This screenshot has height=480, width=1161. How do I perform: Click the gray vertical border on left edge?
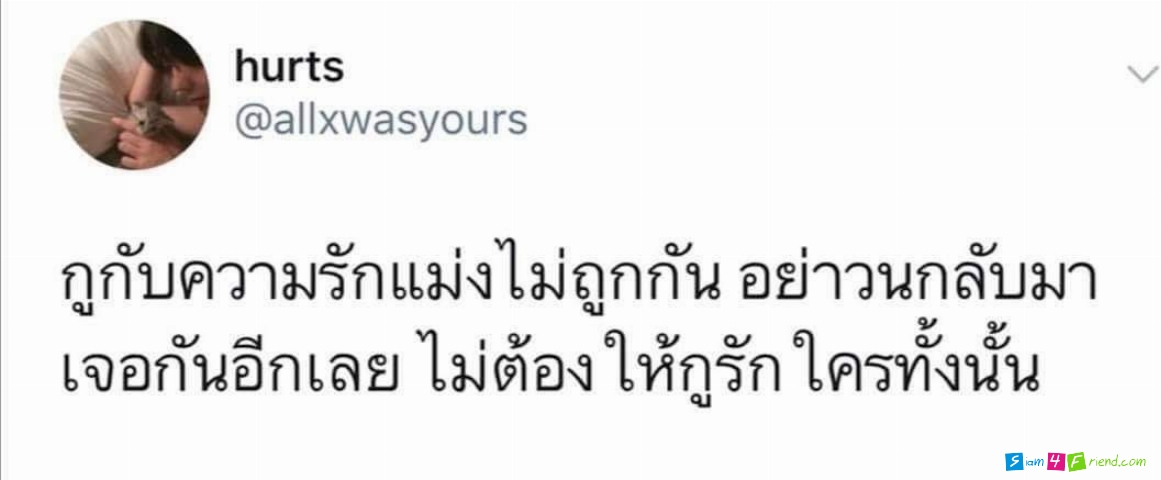(x=1, y=240)
